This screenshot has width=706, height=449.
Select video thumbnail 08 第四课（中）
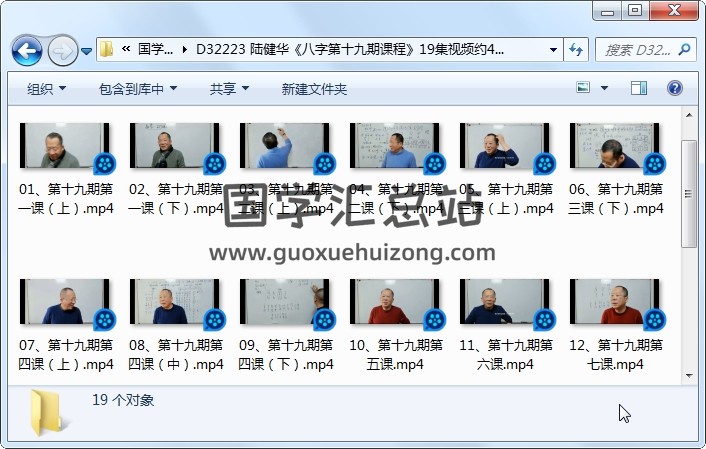click(x=175, y=302)
